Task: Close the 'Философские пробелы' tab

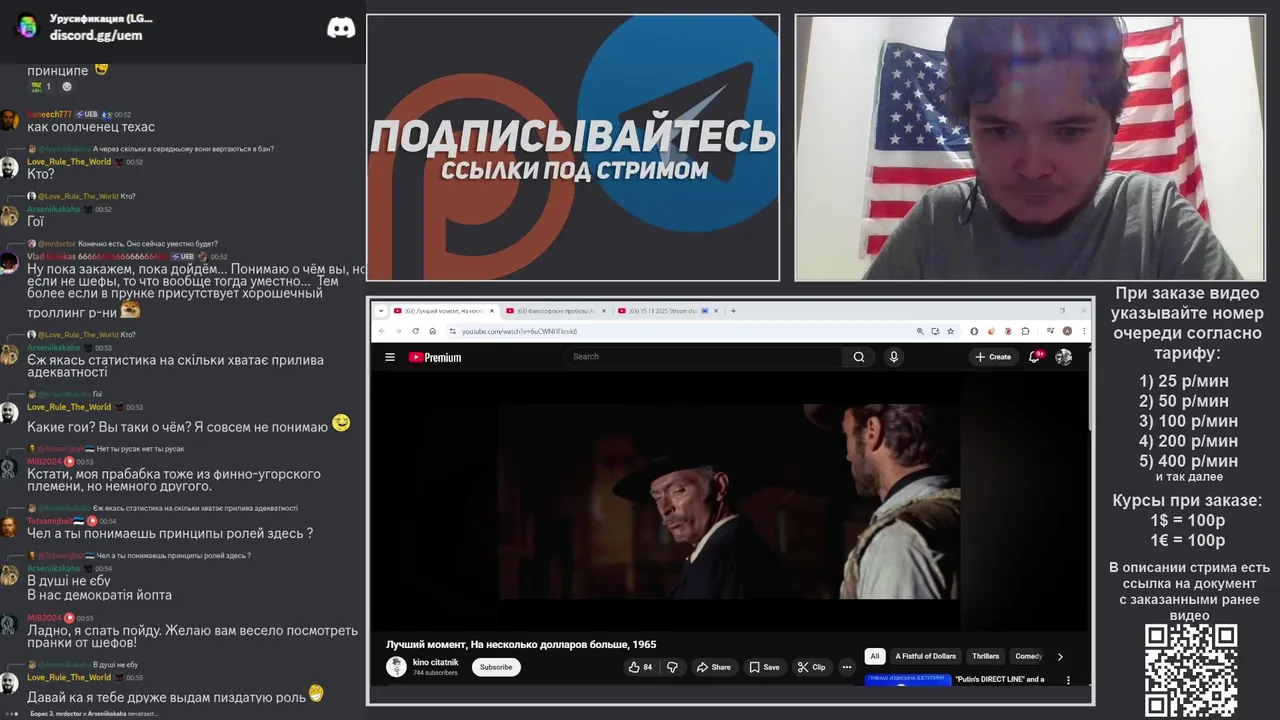Action: point(604,311)
